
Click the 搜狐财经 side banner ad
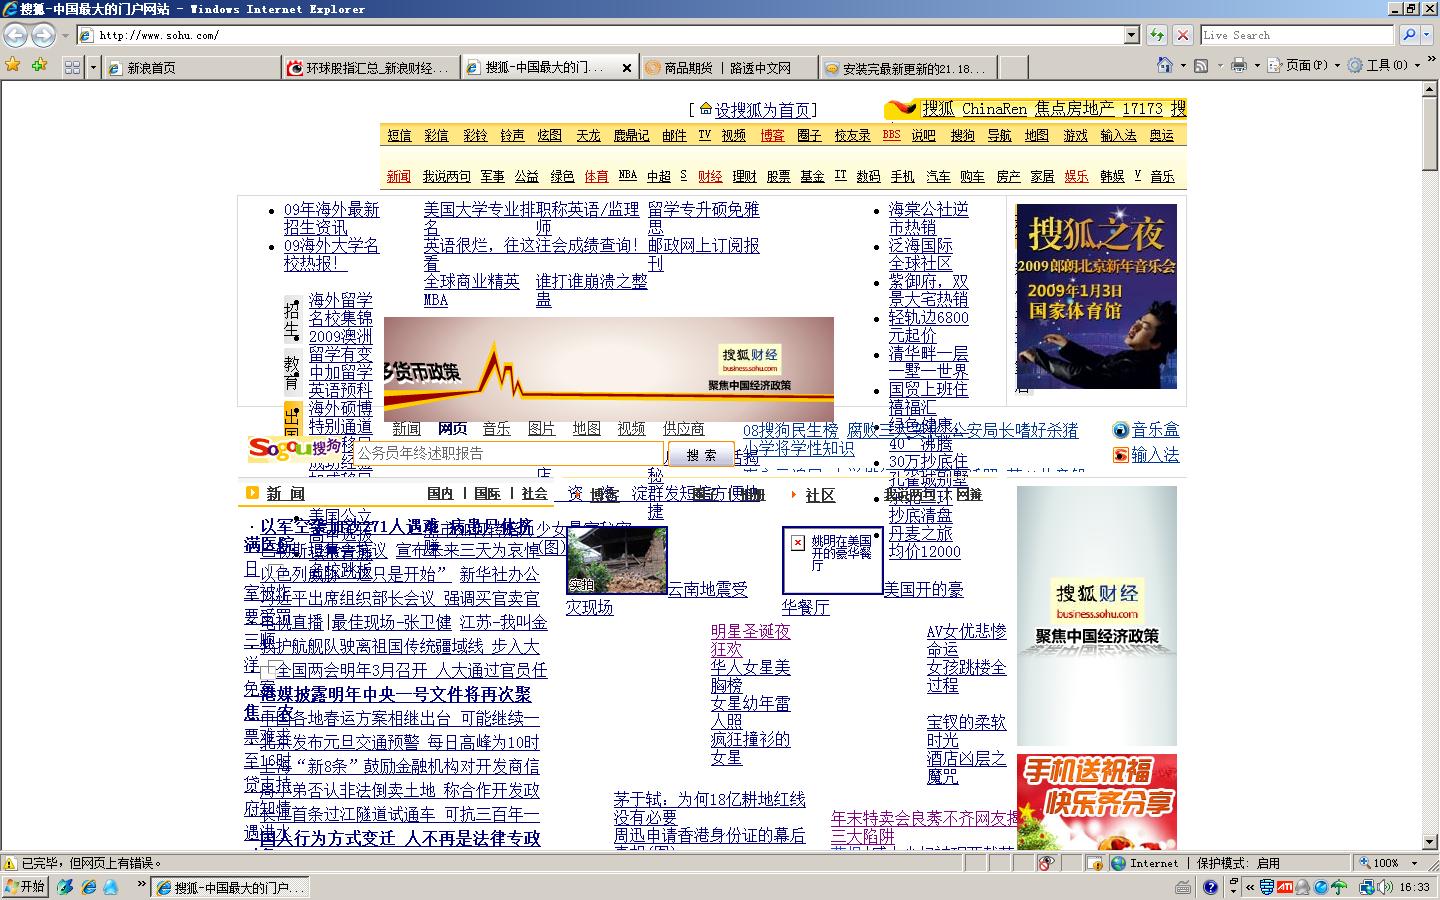(1097, 616)
